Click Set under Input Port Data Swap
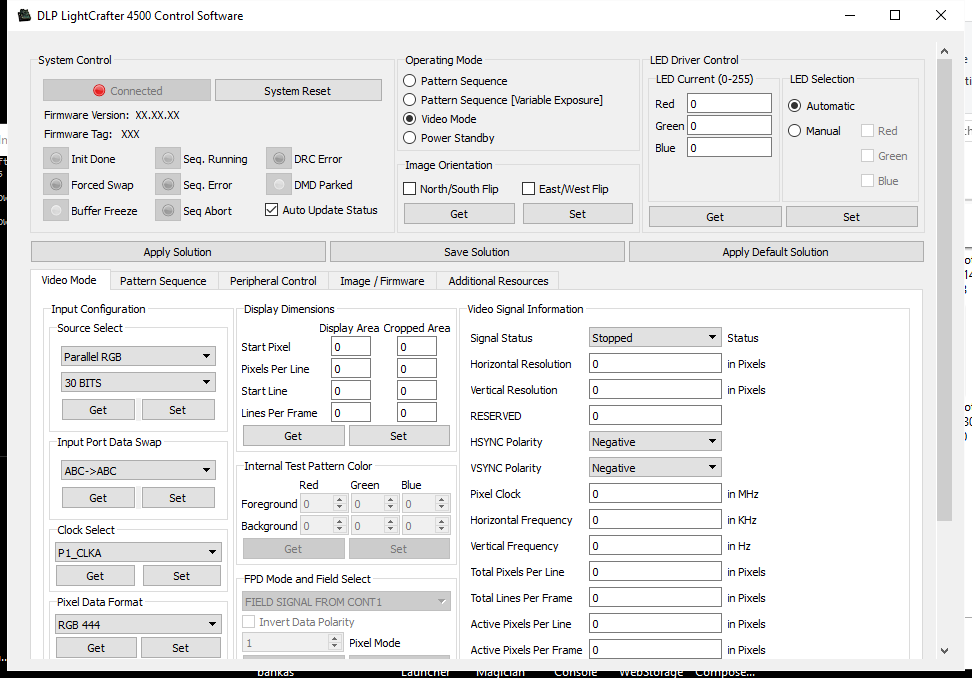This screenshot has width=972, height=678. (178, 498)
